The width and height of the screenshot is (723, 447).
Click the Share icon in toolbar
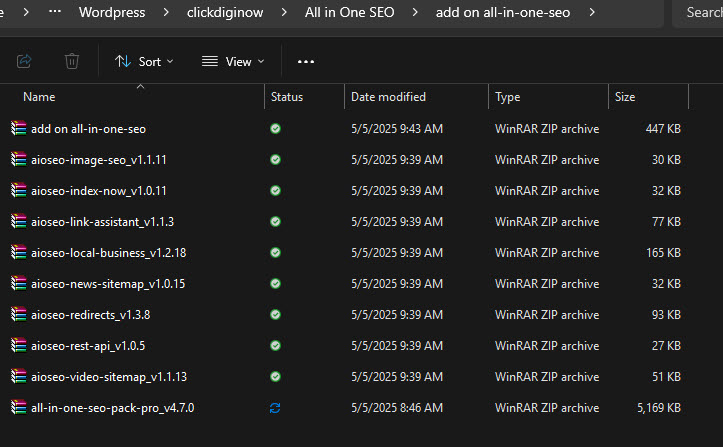coord(24,61)
